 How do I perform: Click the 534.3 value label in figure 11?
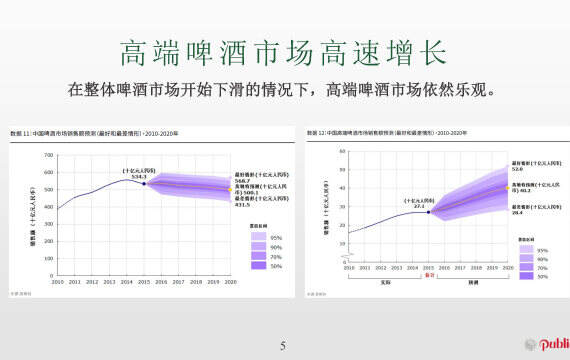click(x=139, y=177)
